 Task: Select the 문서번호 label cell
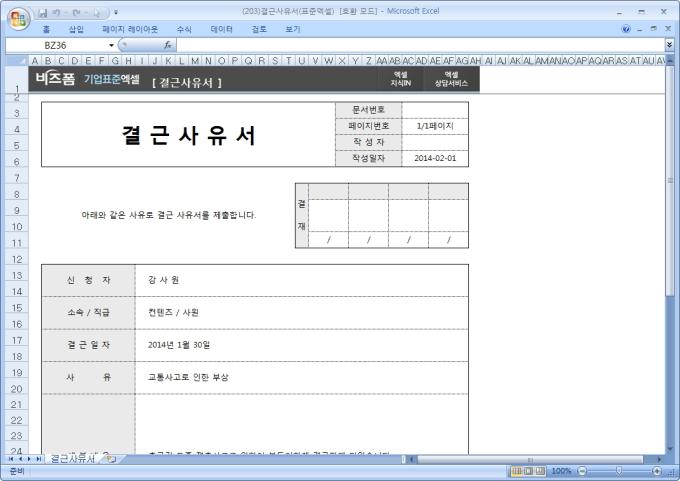tap(368, 110)
